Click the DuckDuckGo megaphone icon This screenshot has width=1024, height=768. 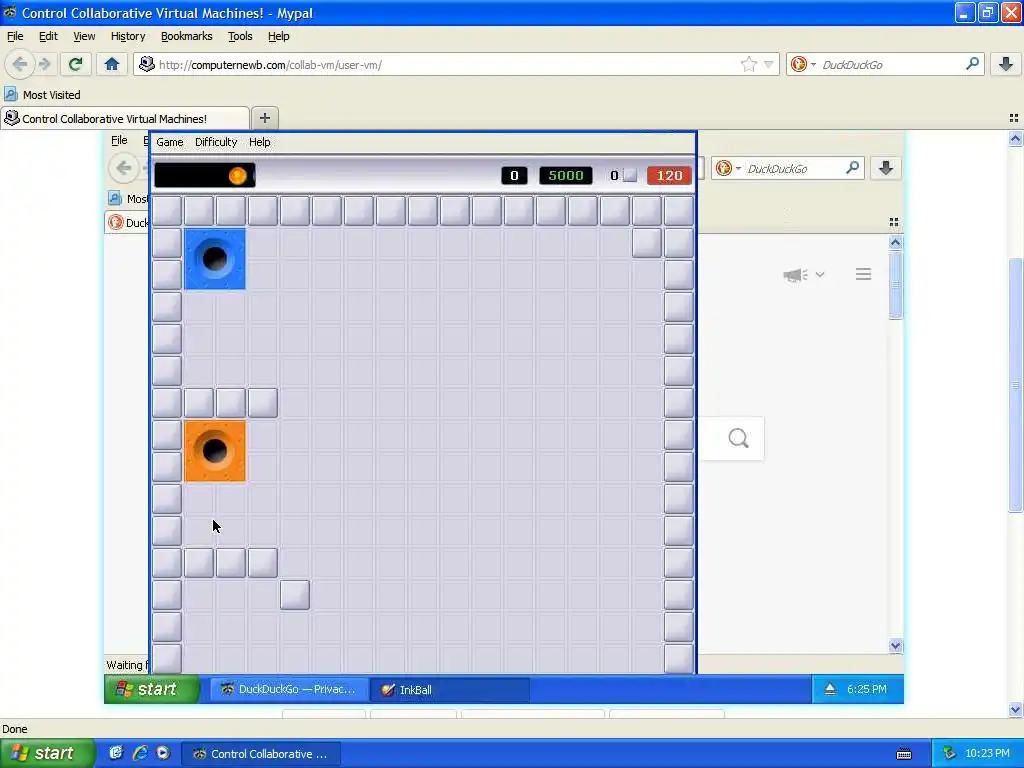[x=795, y=275]
